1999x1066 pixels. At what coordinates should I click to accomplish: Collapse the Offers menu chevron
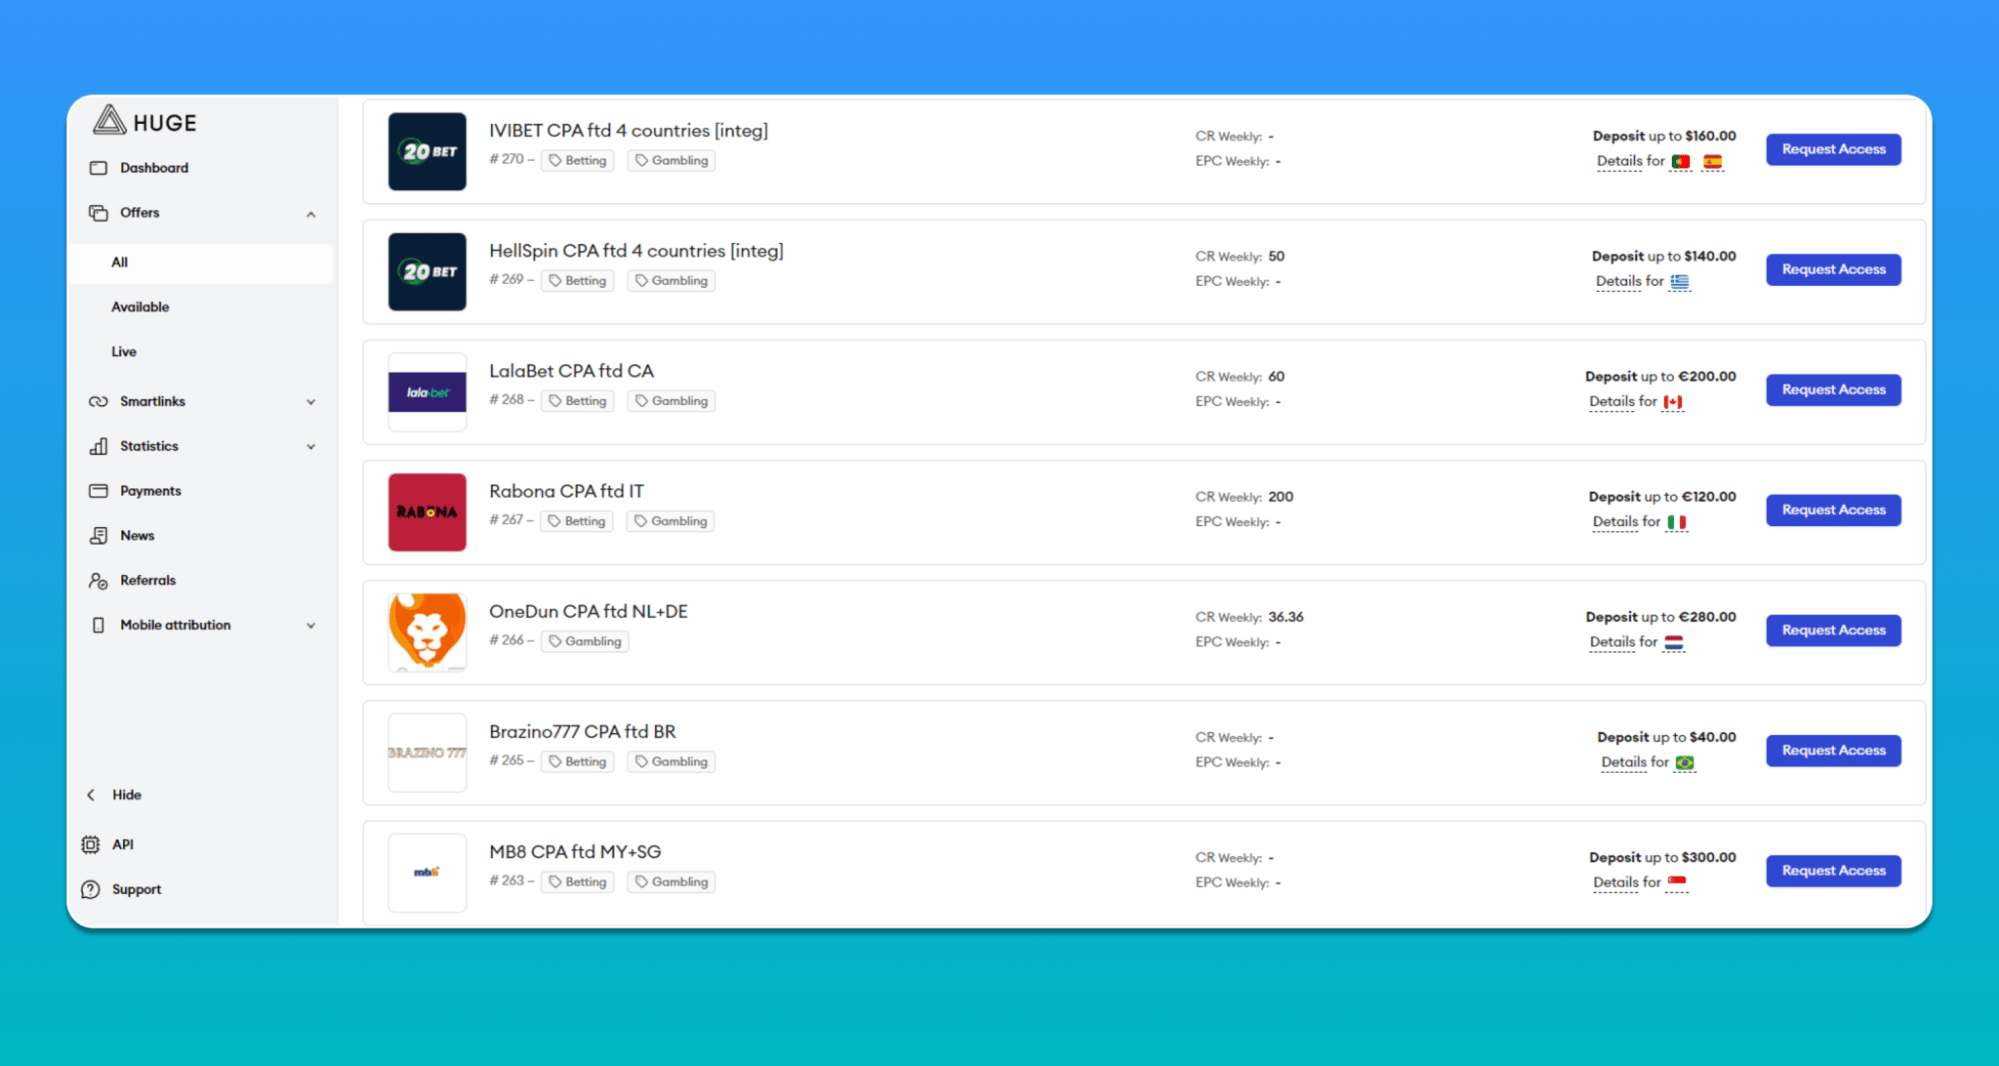coord(311,214)
